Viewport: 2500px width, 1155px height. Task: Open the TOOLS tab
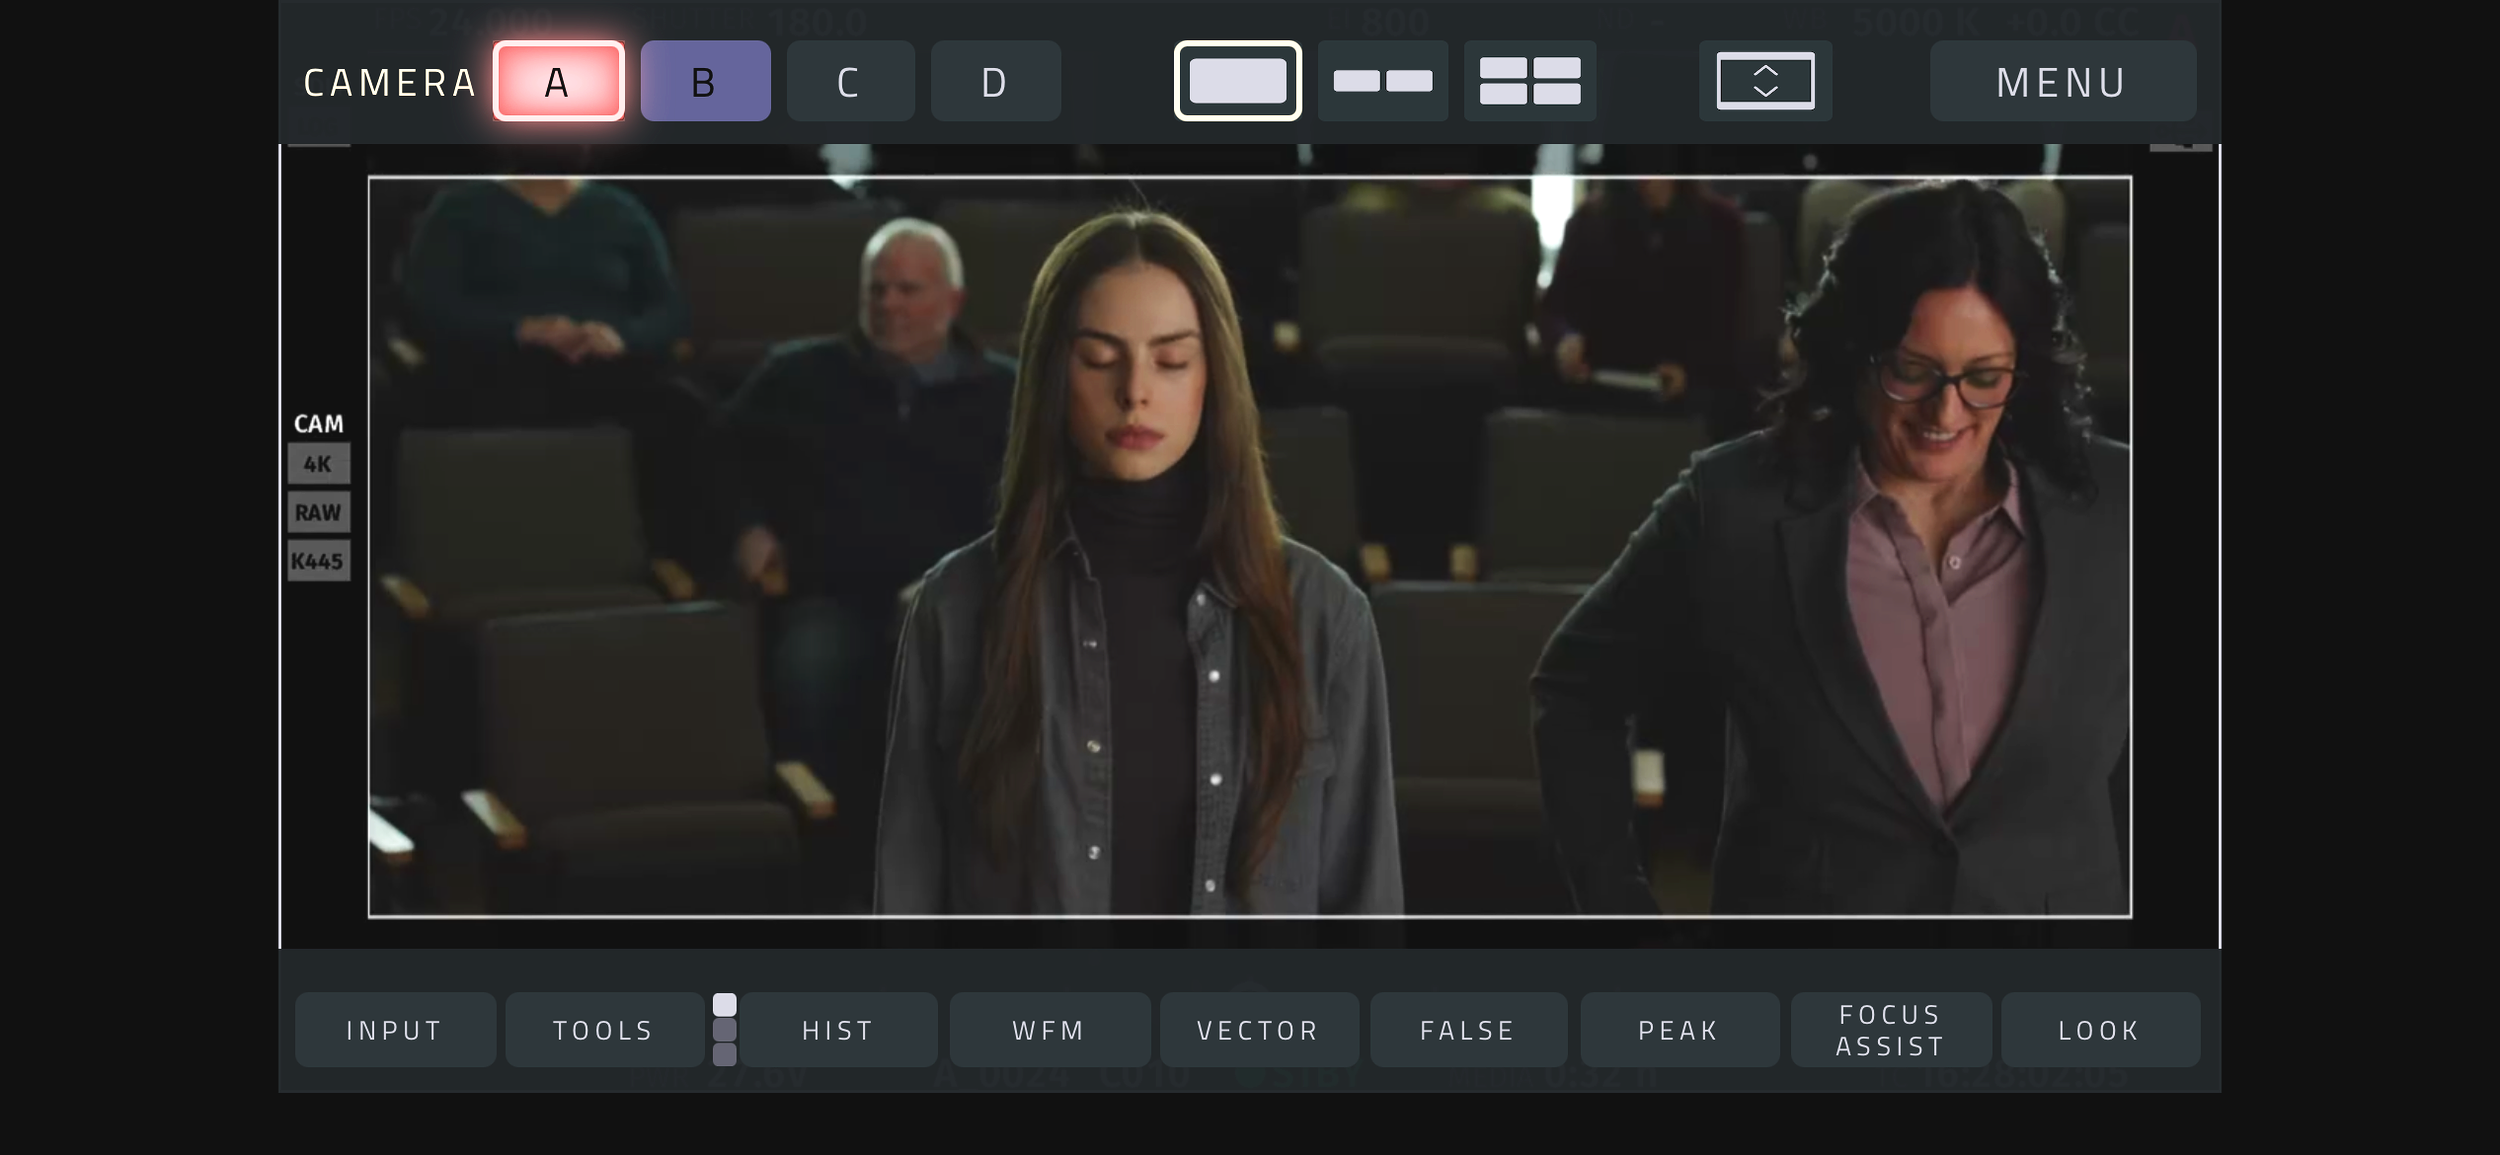click(x=604, y=1030)
